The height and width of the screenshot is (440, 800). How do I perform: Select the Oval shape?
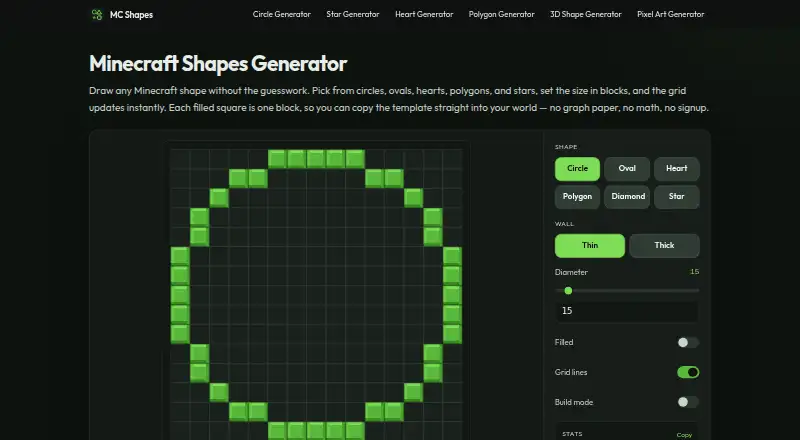pyautogui.click(x=627, y=168)
